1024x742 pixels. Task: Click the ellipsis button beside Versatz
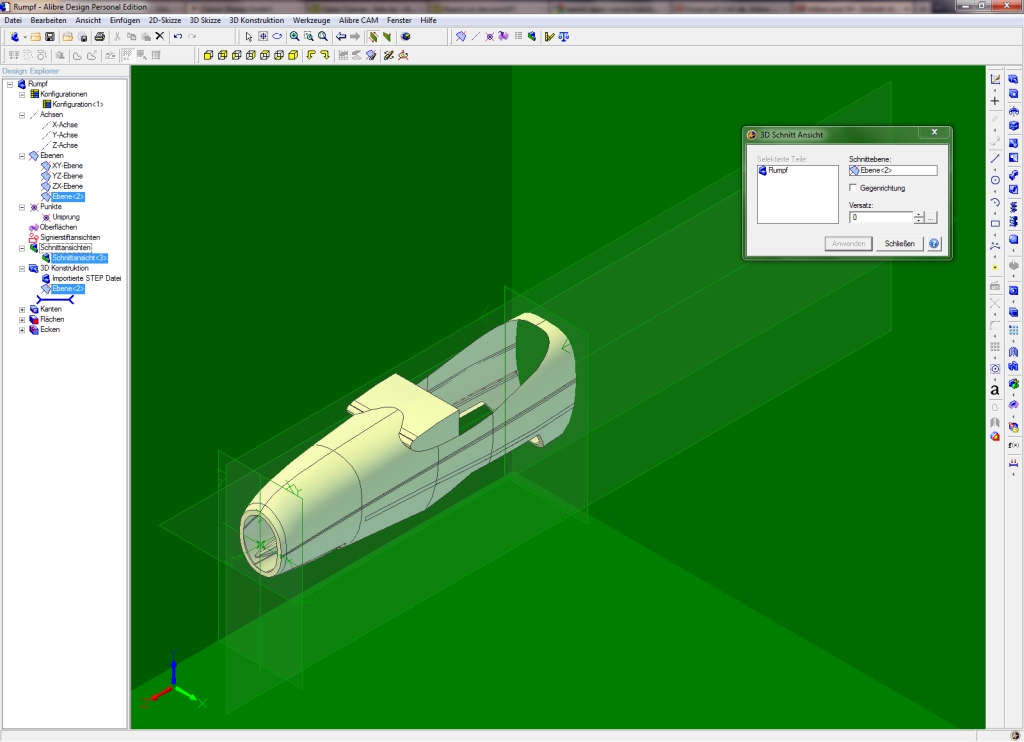tap(931, 218)
